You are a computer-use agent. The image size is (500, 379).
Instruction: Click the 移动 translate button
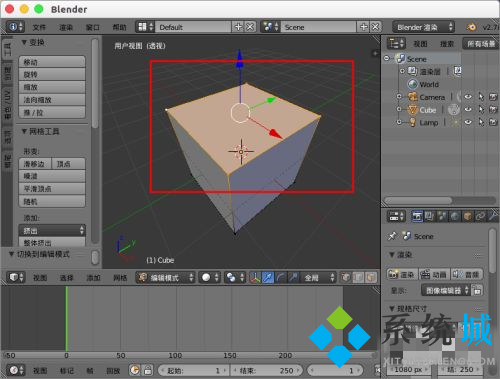click(x=52, y=62)
